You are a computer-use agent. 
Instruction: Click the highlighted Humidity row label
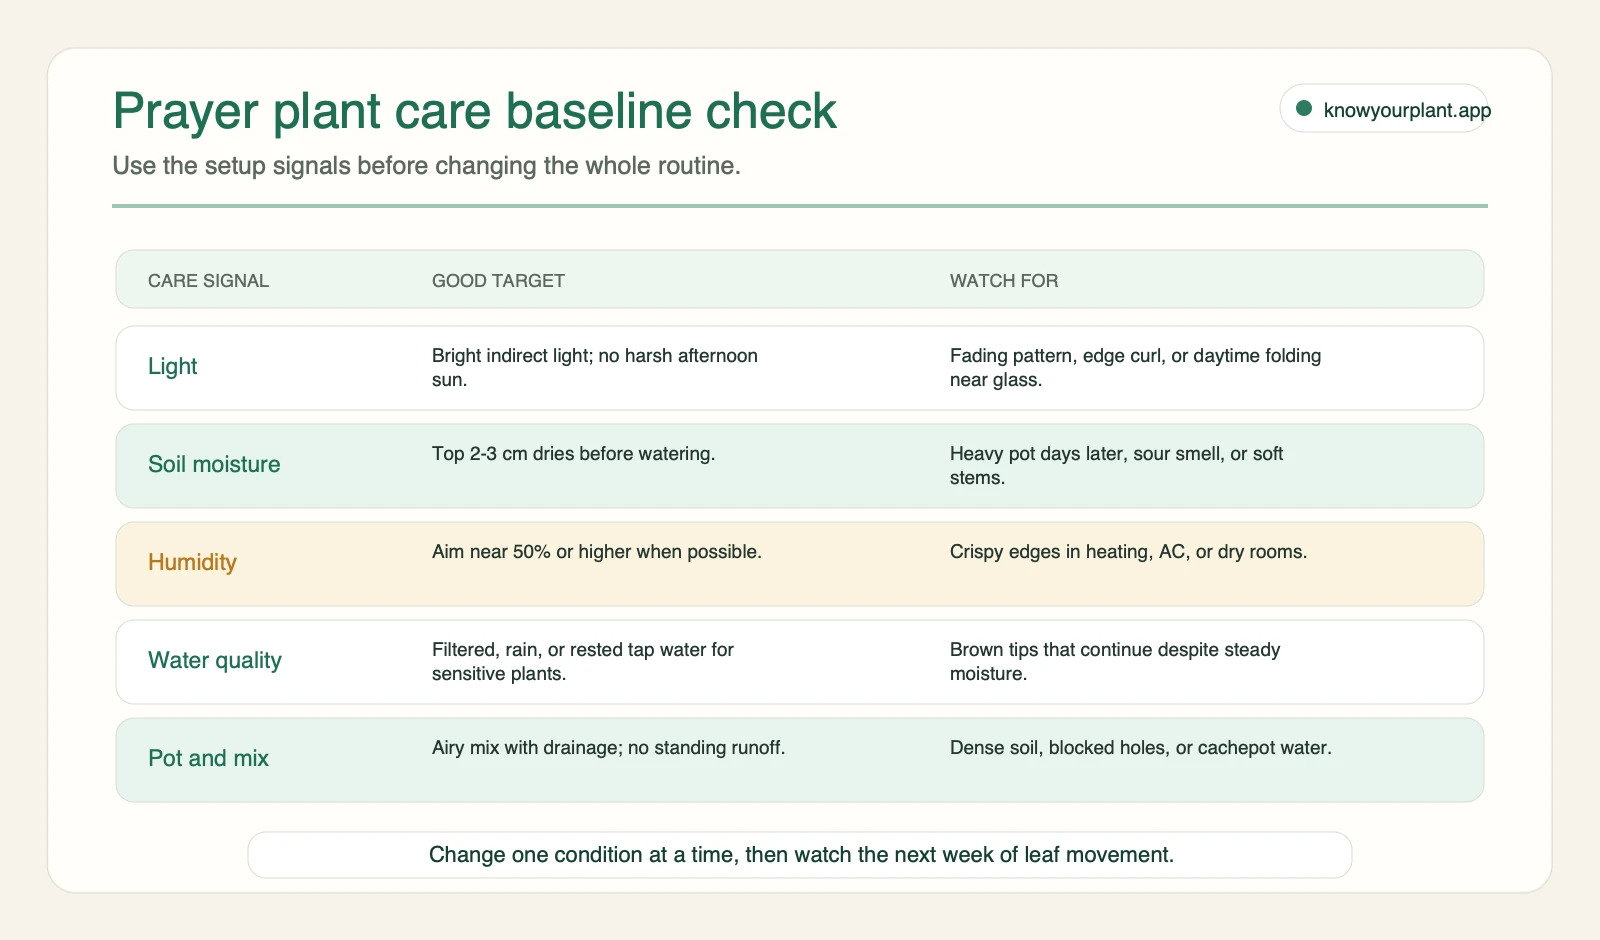pos(192,562)
